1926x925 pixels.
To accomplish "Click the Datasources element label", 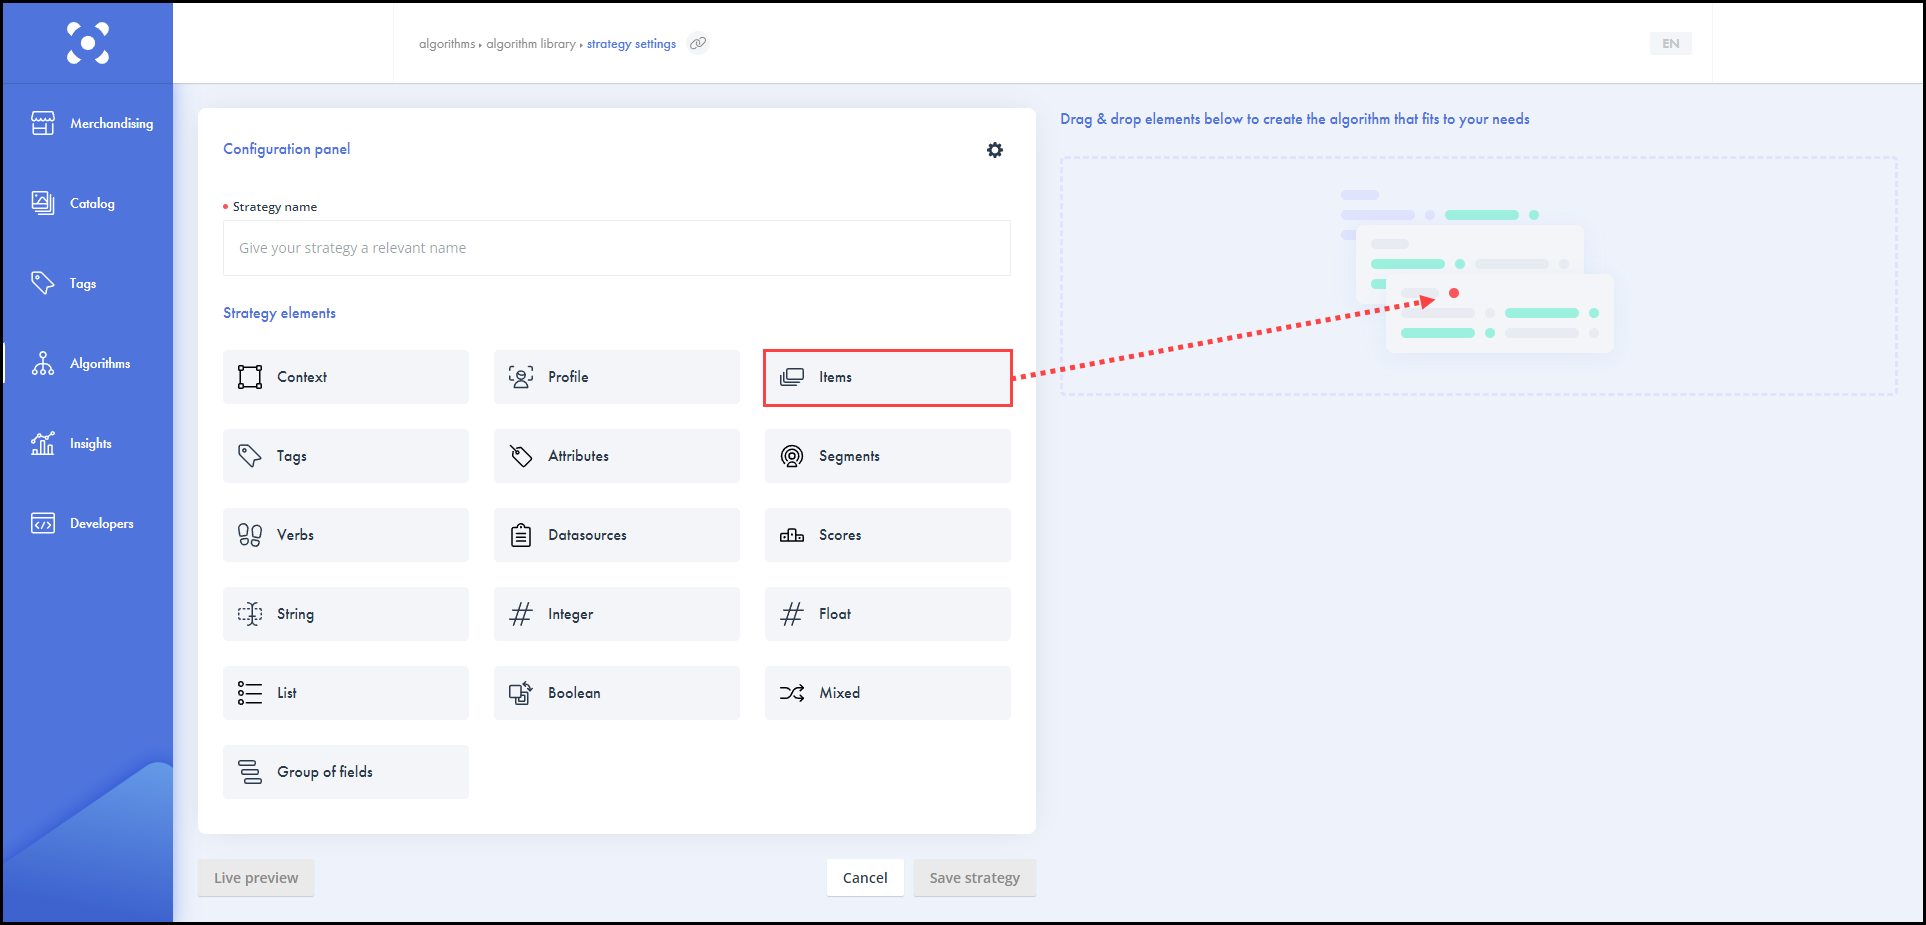I will point(587,535).
